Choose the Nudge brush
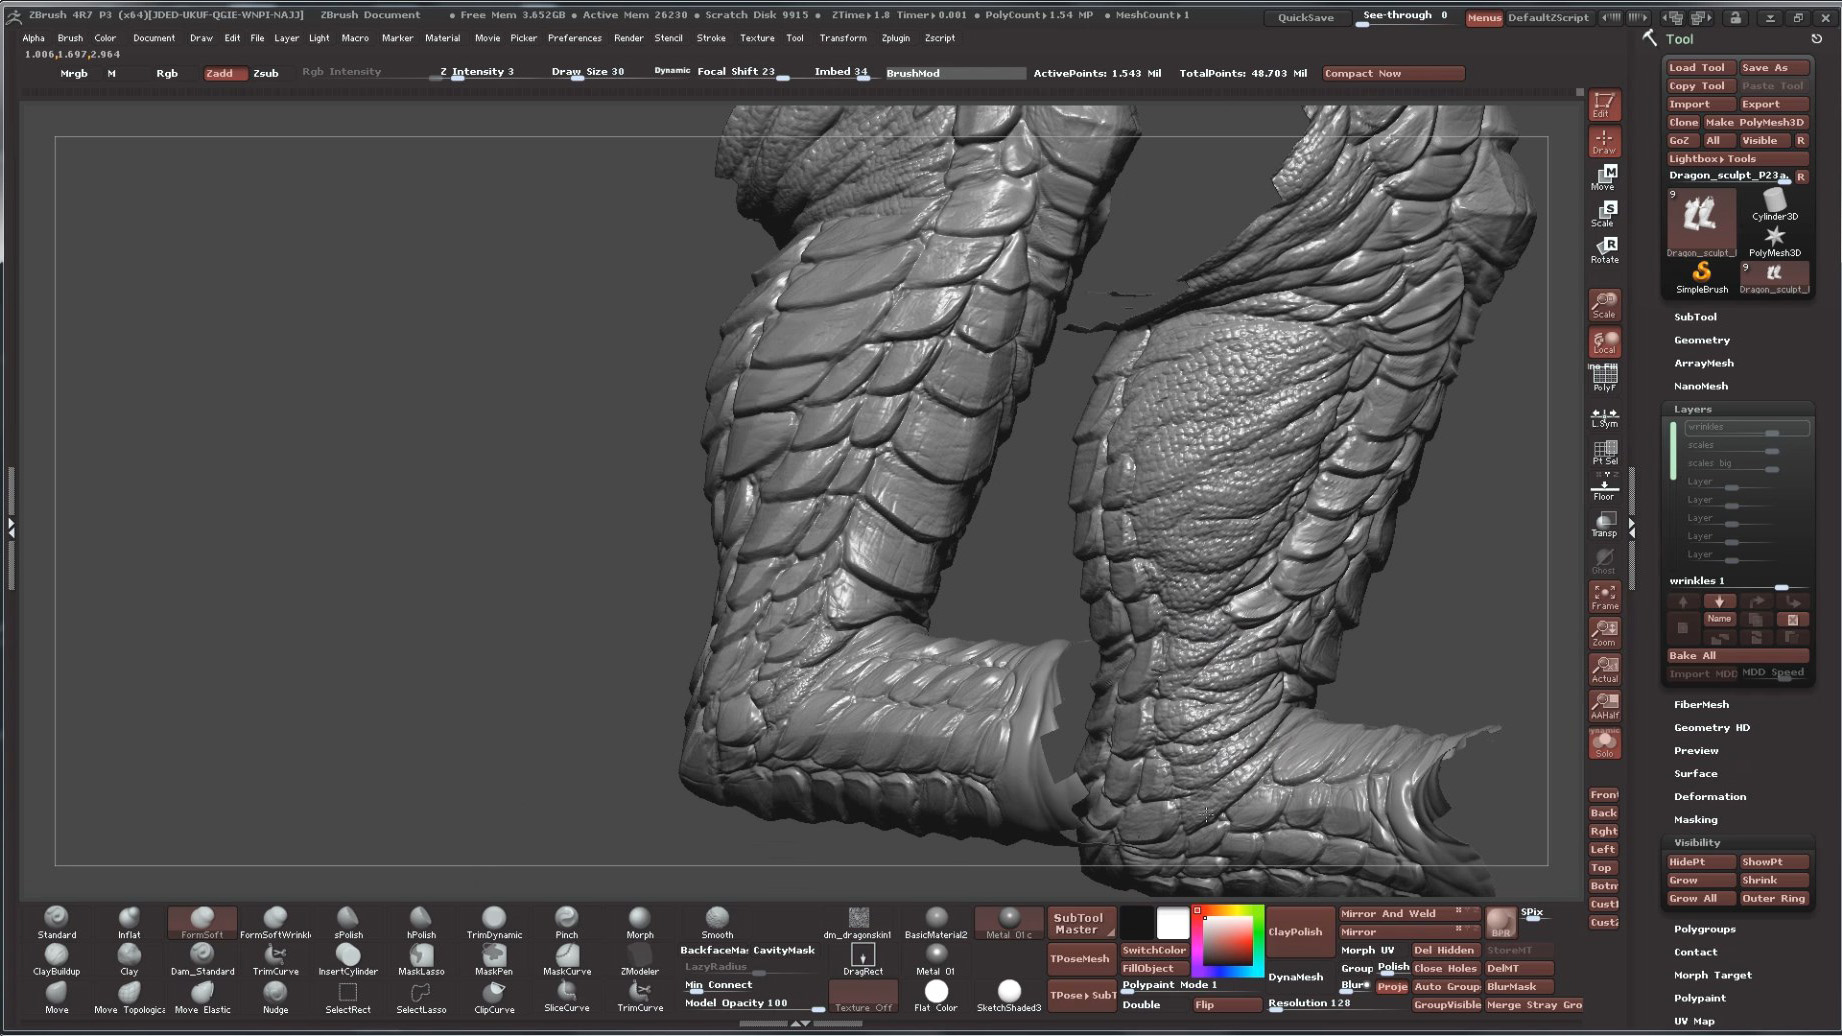Viewport: 1842px width, 1036px height. 275,997
